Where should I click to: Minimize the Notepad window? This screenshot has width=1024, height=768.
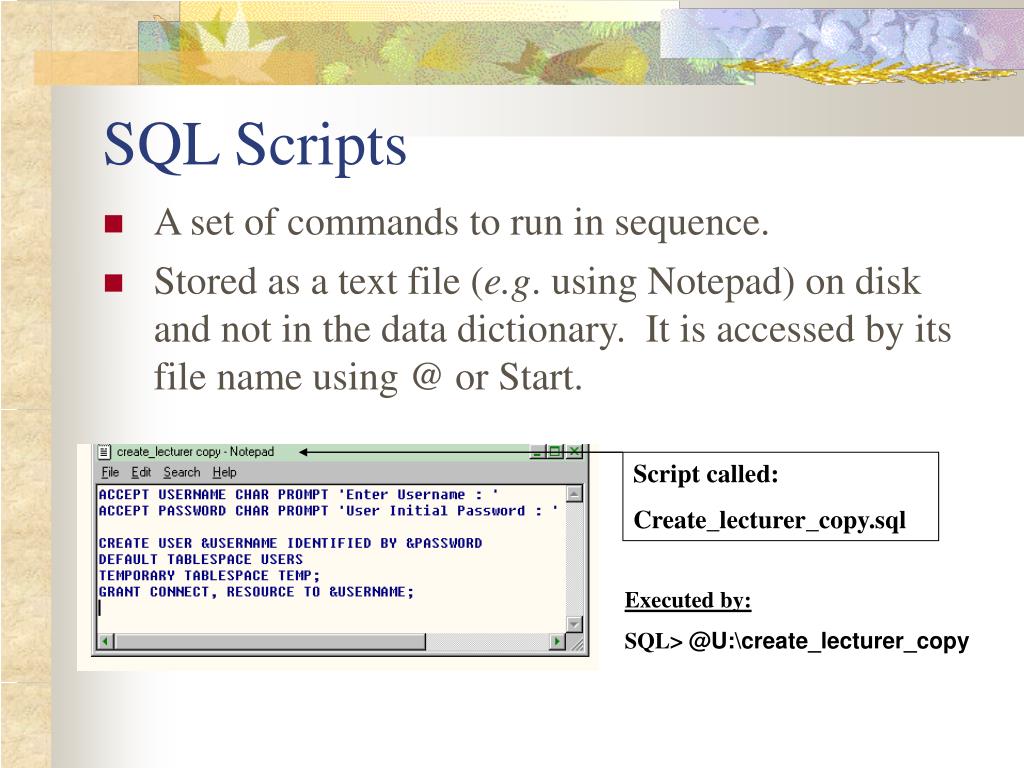pos(537,451)
